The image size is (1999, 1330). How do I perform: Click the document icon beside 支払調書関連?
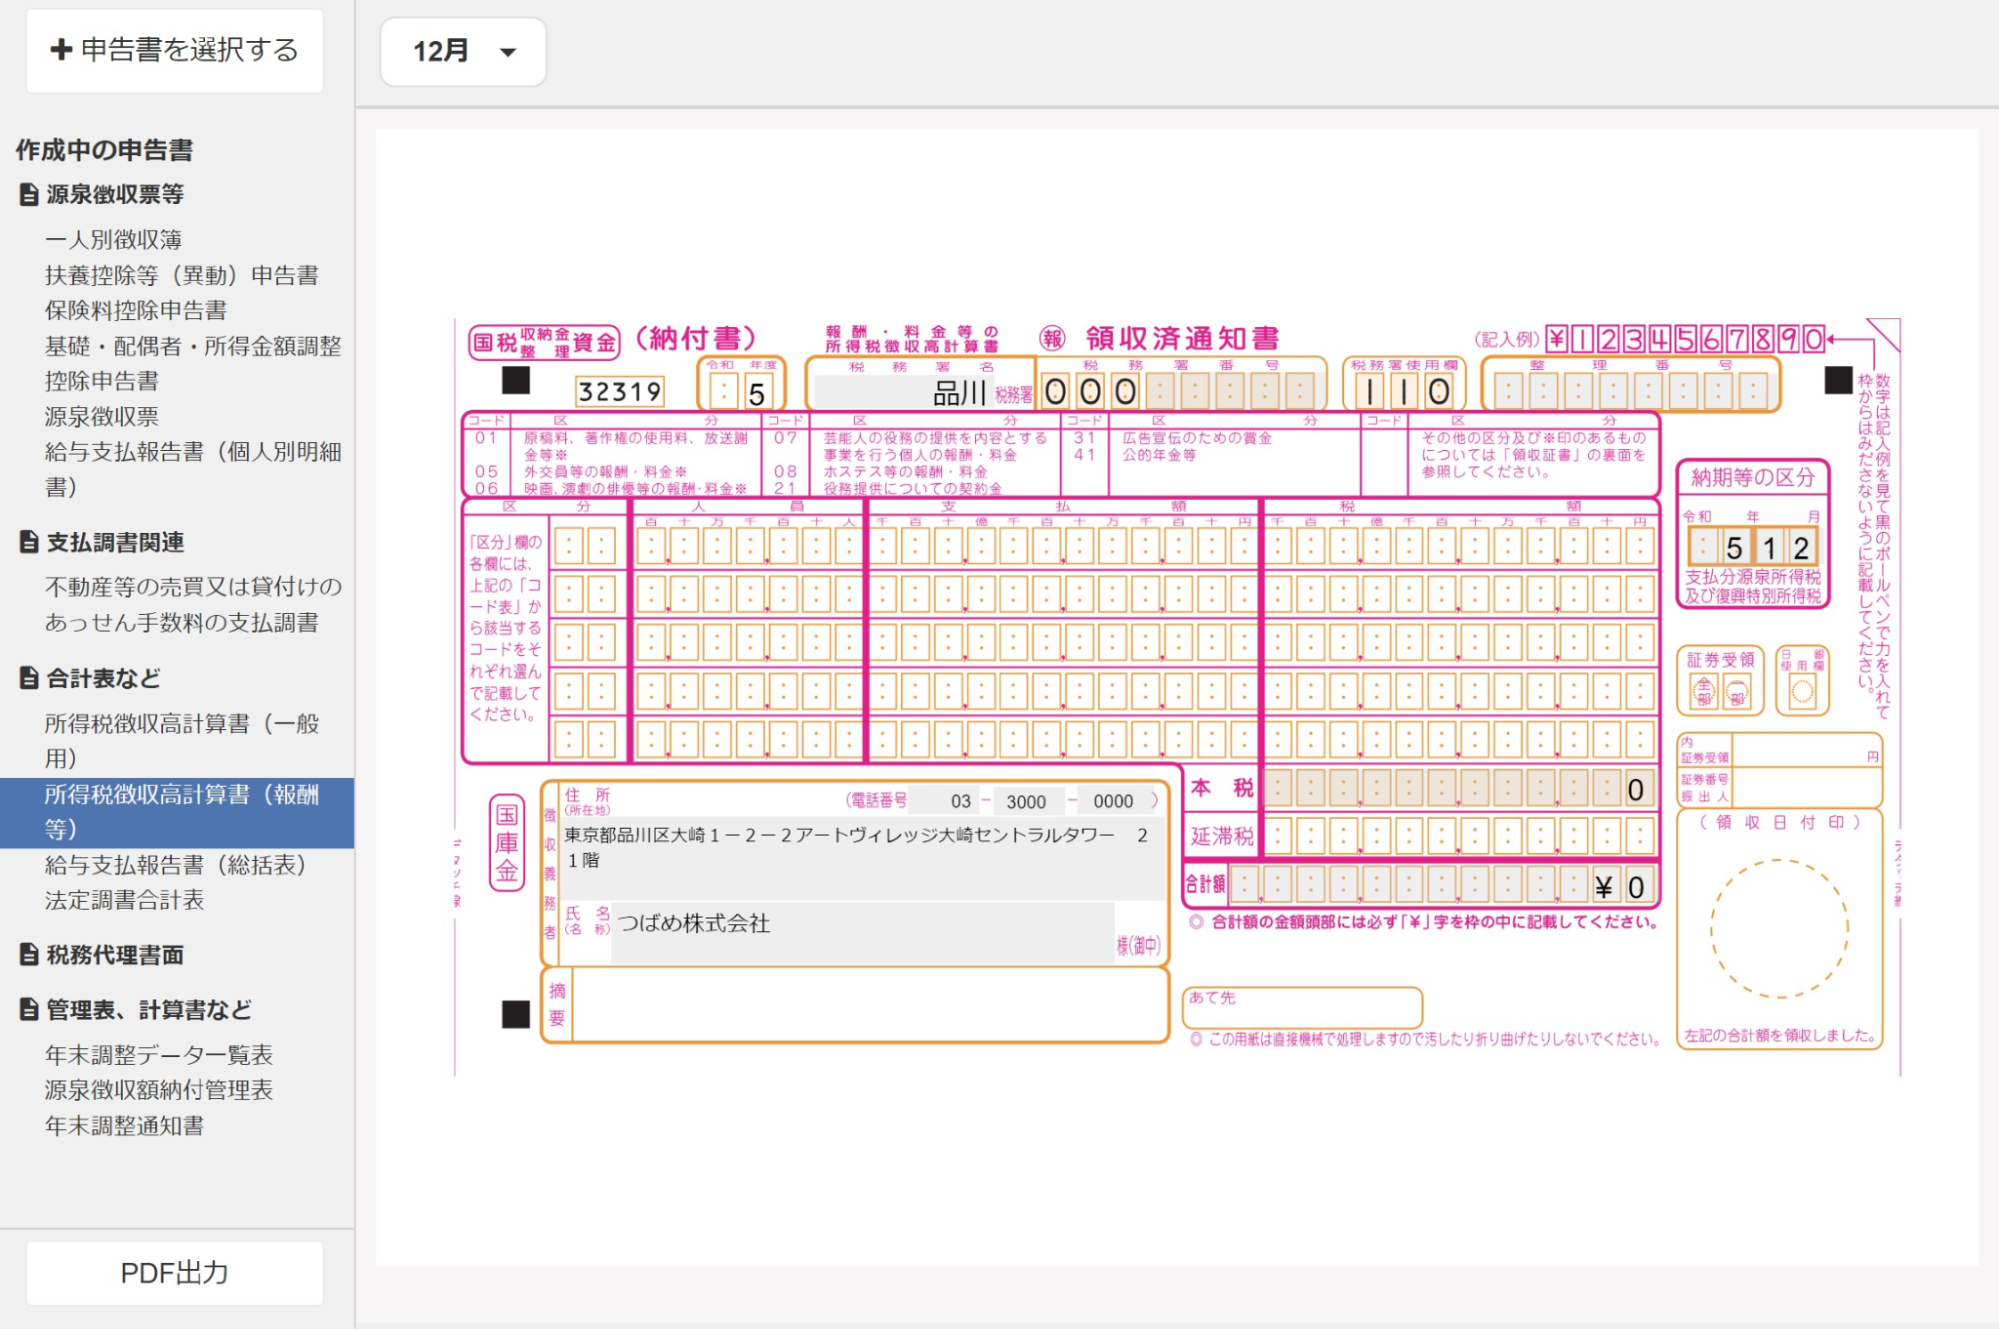pyautogui.click(x=29, y=542)
